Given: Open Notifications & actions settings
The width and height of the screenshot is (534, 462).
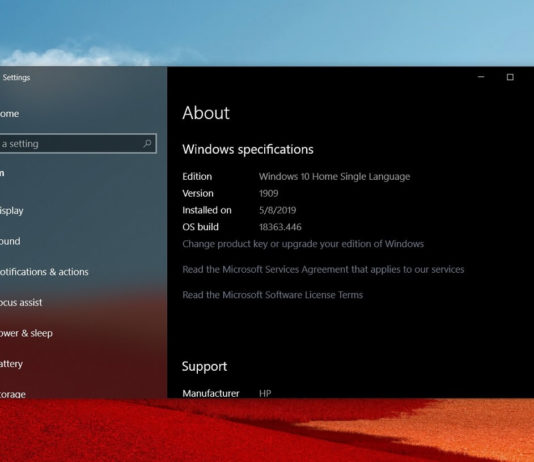Looking at the screenshot, I should pyautogui.click(x=44, y=272).
